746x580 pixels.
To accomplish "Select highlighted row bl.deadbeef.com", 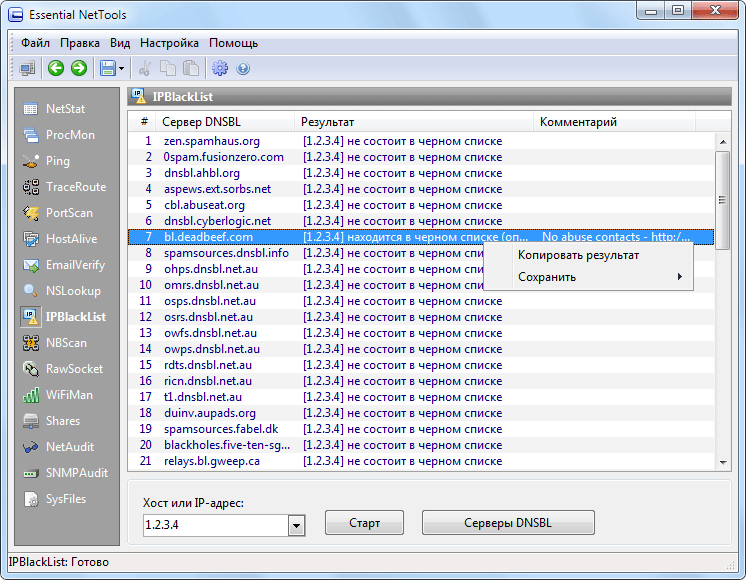I will (x=421, y=237).
